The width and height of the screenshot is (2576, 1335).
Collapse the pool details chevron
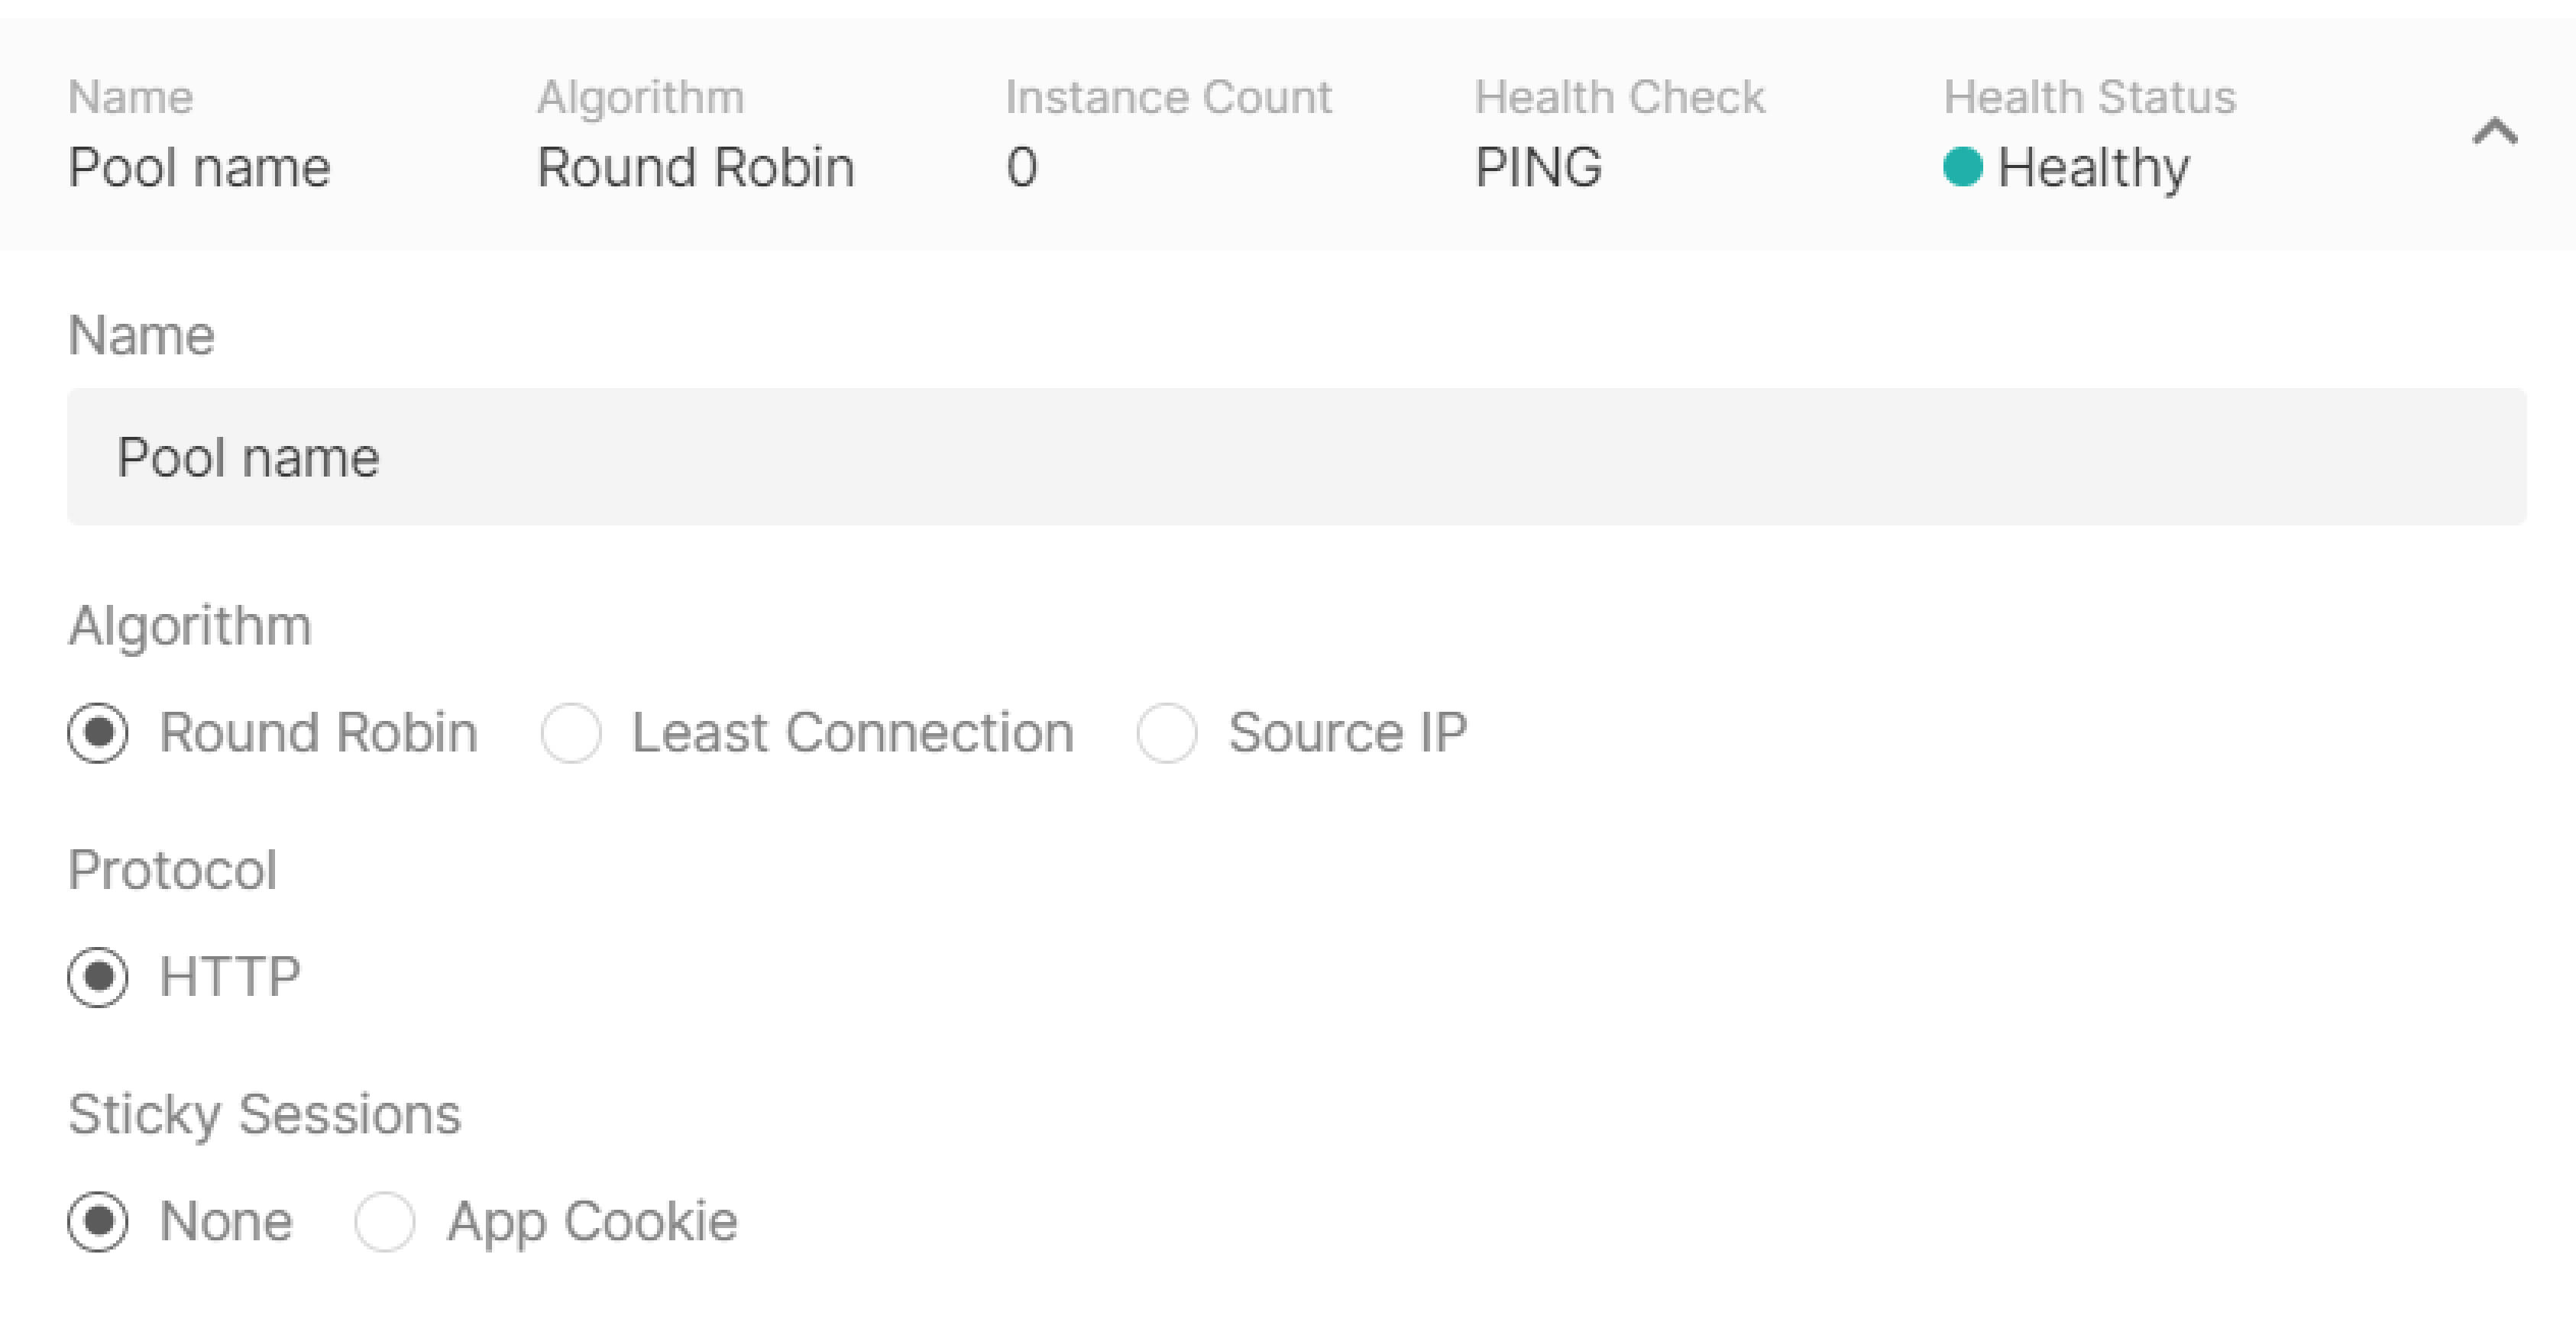click(x=2495, y=131)
